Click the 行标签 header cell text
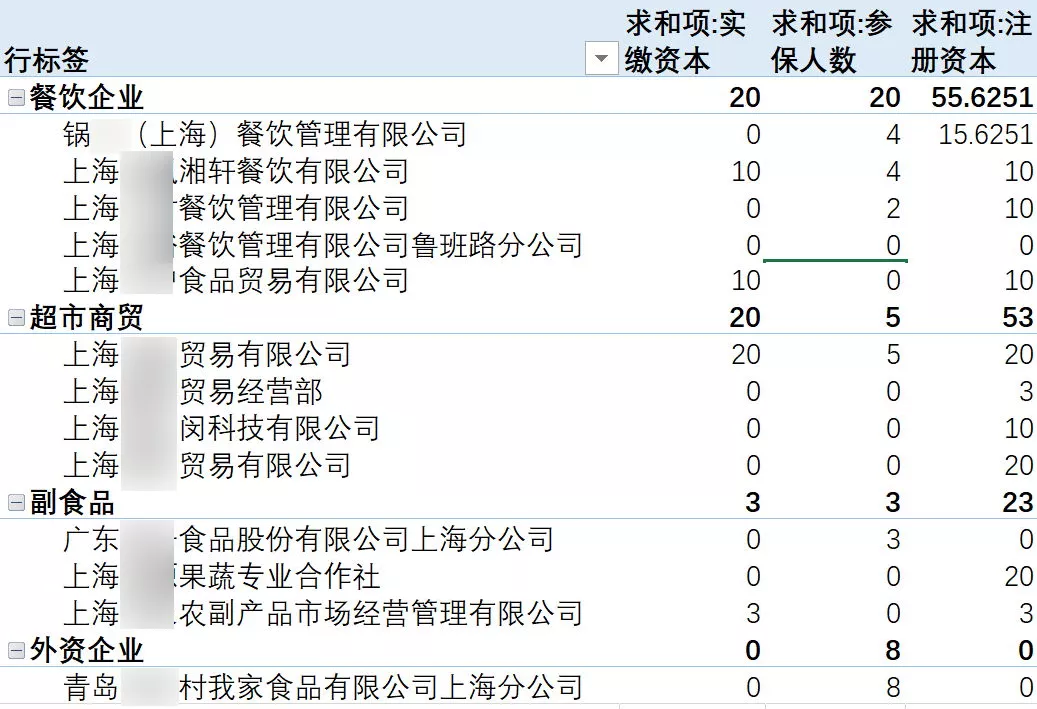 pos(47,60)
